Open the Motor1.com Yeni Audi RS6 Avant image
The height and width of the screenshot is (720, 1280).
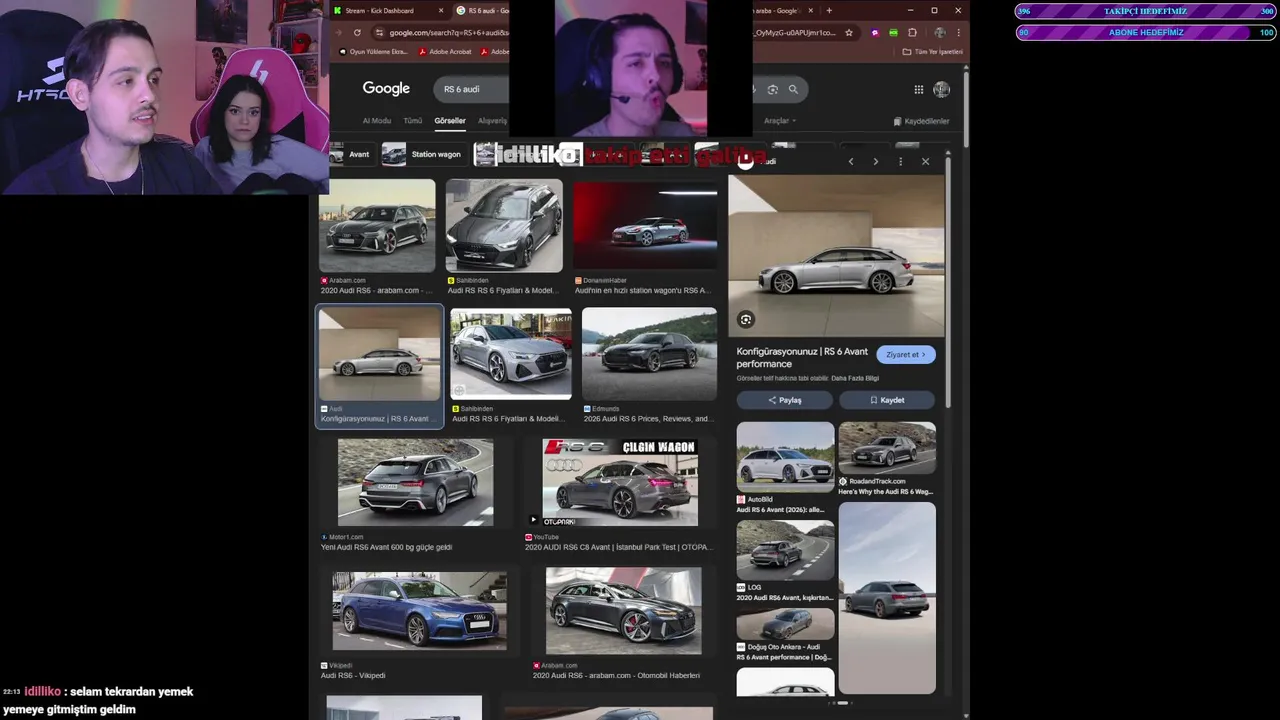coord(415,482)
